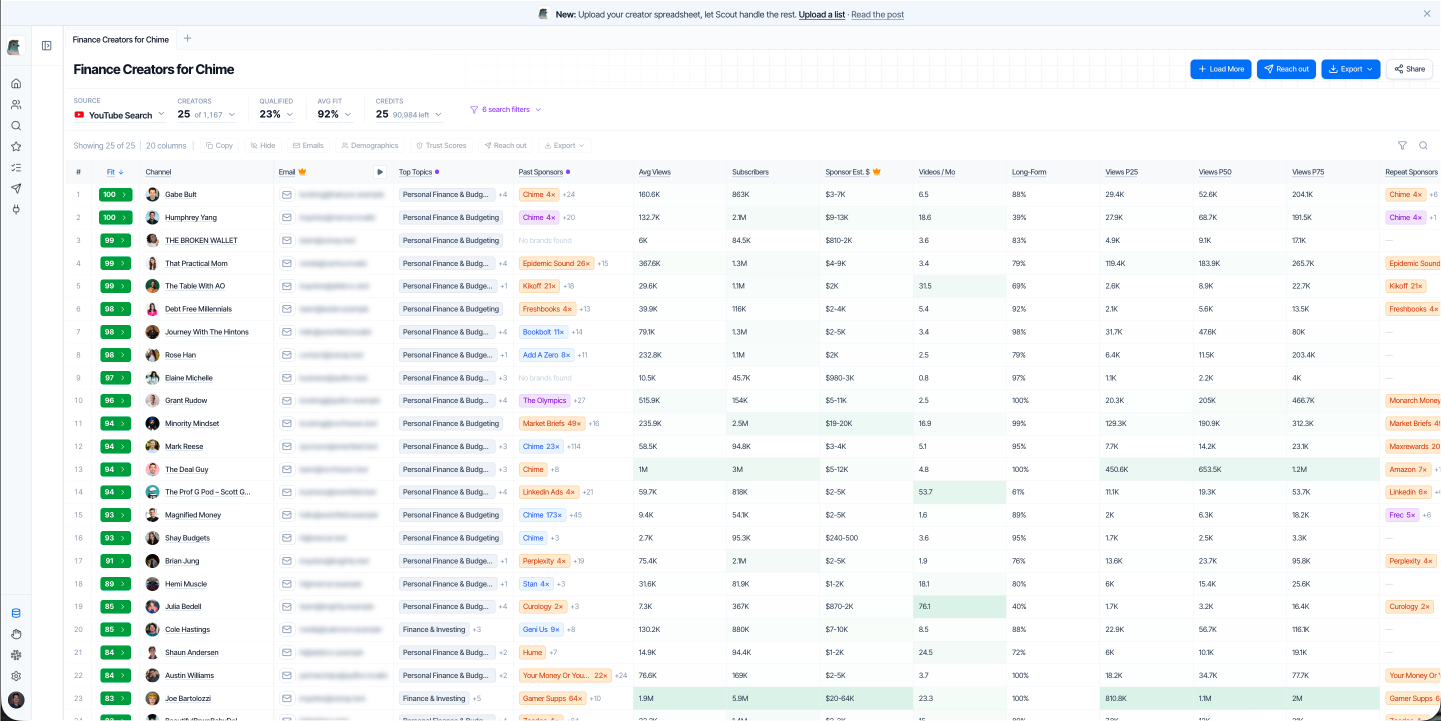
Task: Expand Joe Bartolozzi's 83 fit score
Action: tap(114, 698)
